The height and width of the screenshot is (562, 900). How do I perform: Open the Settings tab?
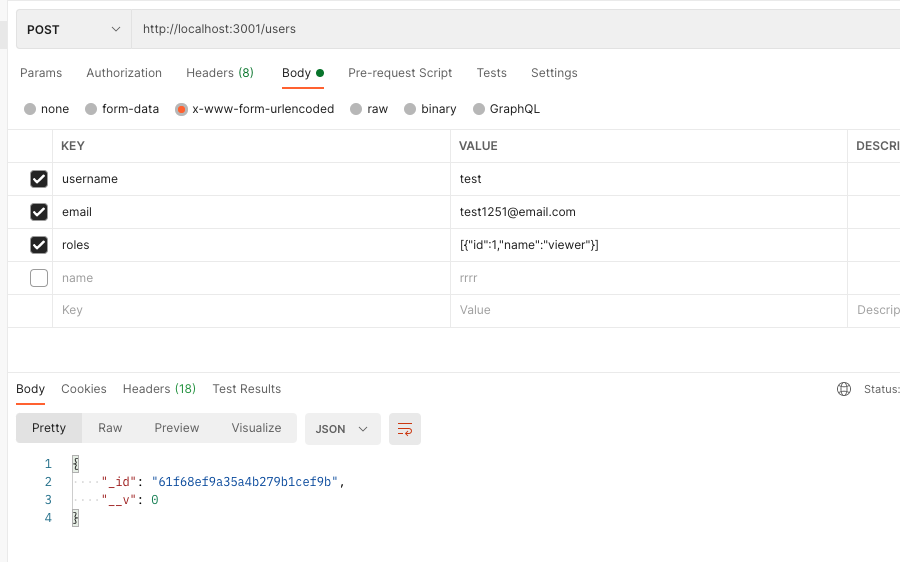pyautogui.click(x=554, y=73)
